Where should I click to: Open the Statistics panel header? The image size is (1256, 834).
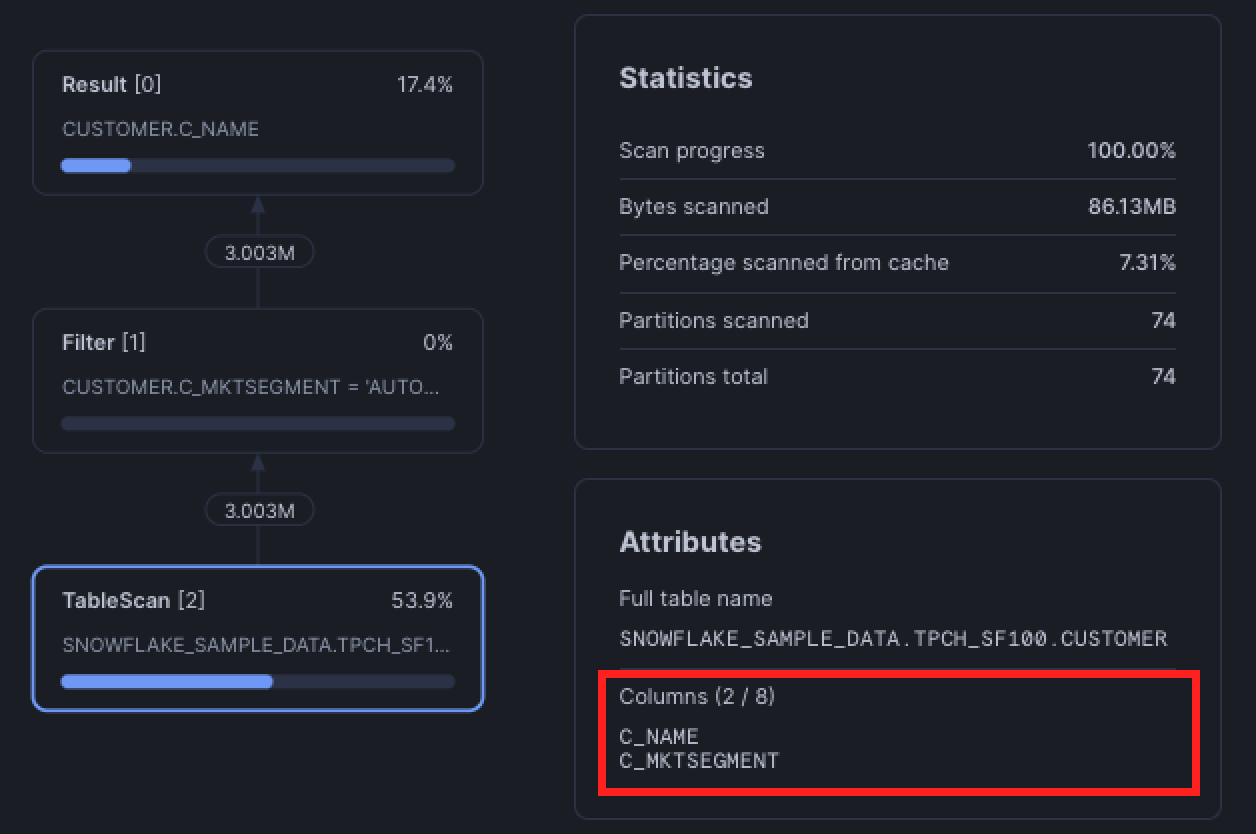click(x=686, y=78)
